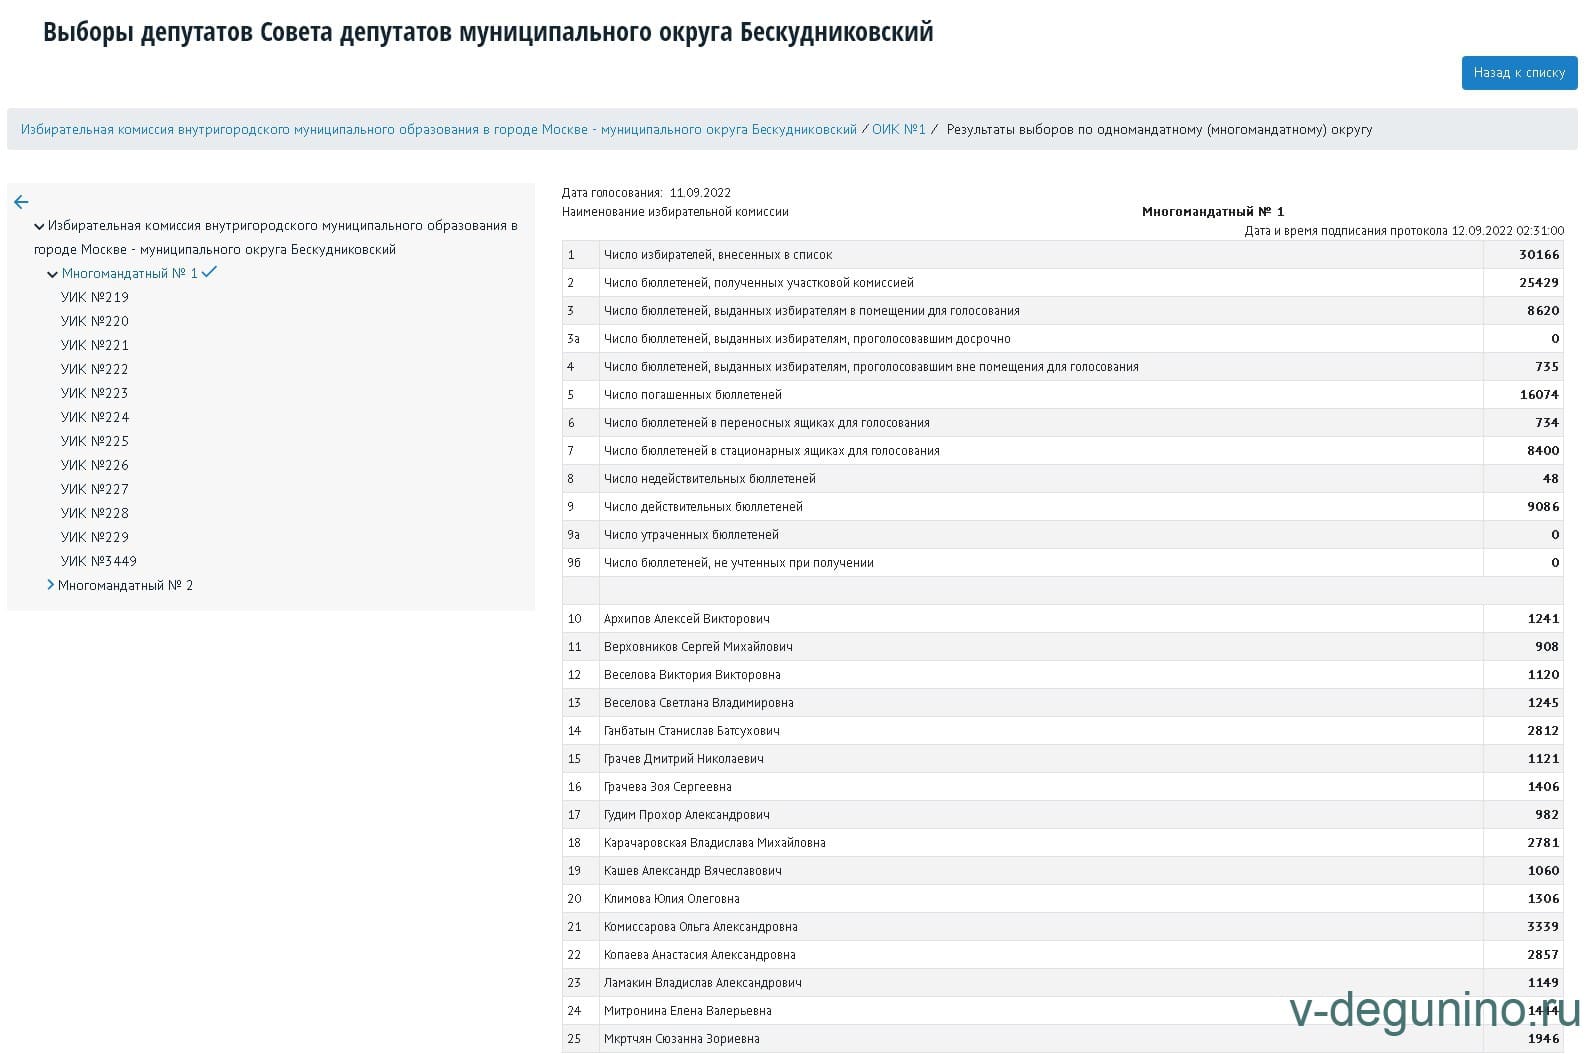Collapse the Многомандатный № 1 chevron
The height and width of the screenshot is (1054, 1591).
point(52,274)
